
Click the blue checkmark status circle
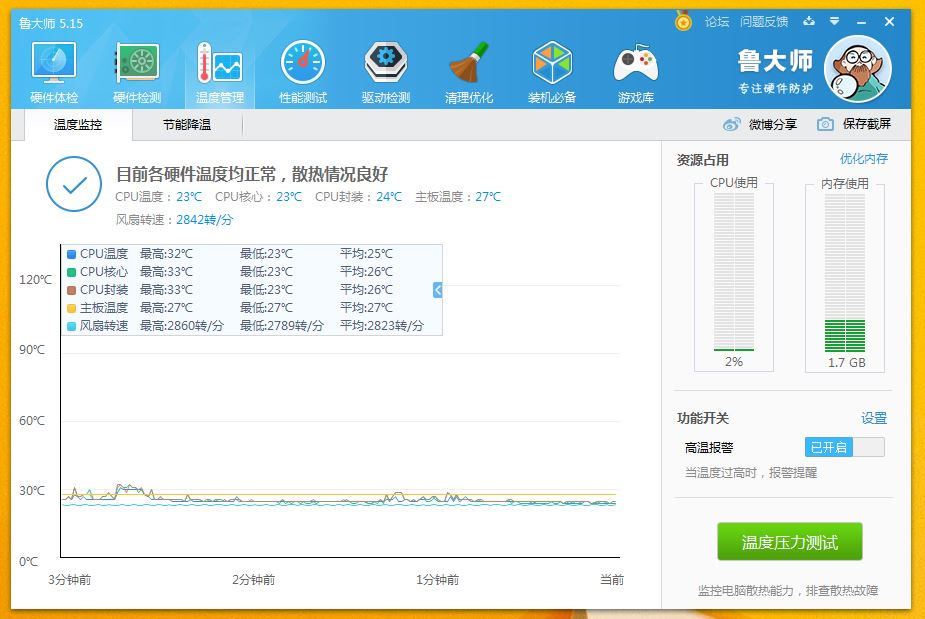tap(74, 184)
